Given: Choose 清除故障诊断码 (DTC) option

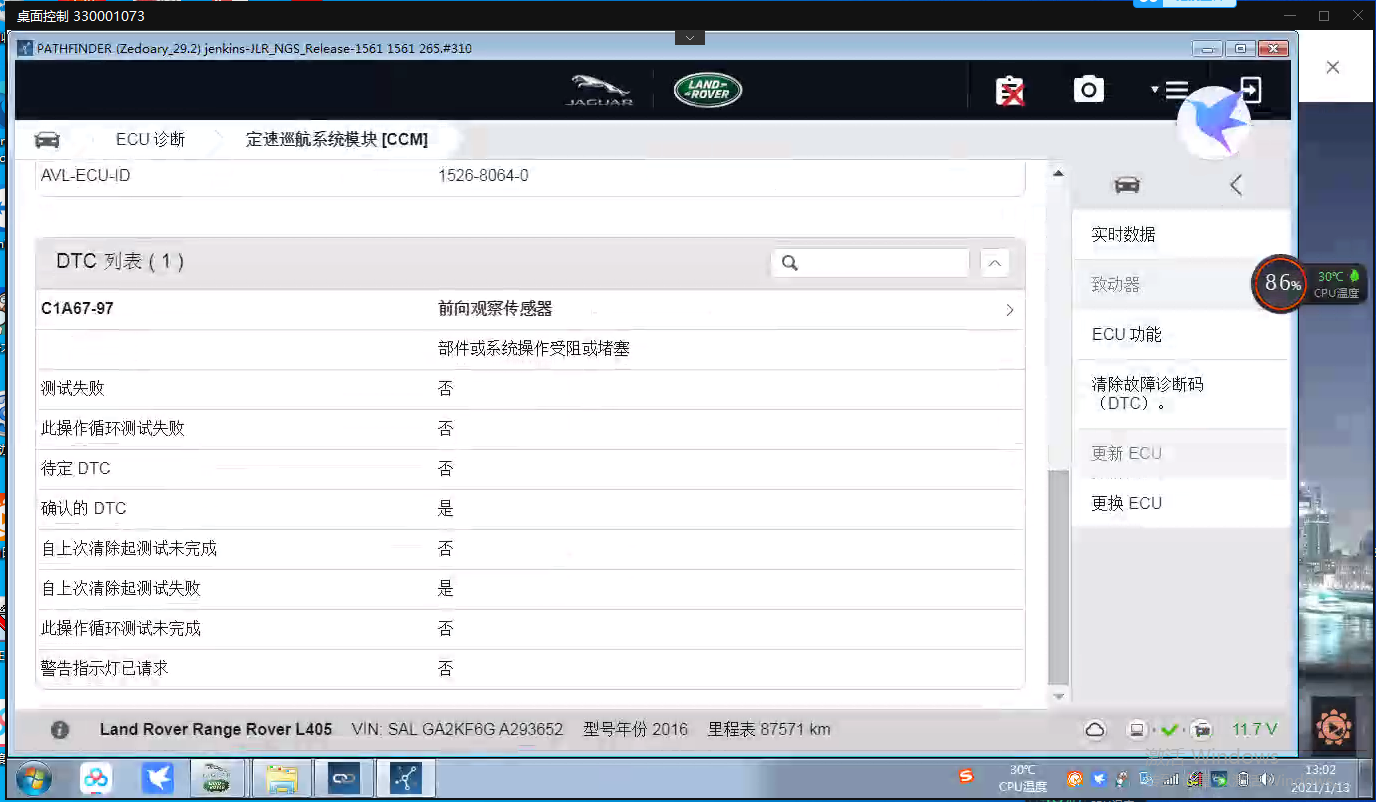Looking at the screenshot, I should (x=1180, y=394).
